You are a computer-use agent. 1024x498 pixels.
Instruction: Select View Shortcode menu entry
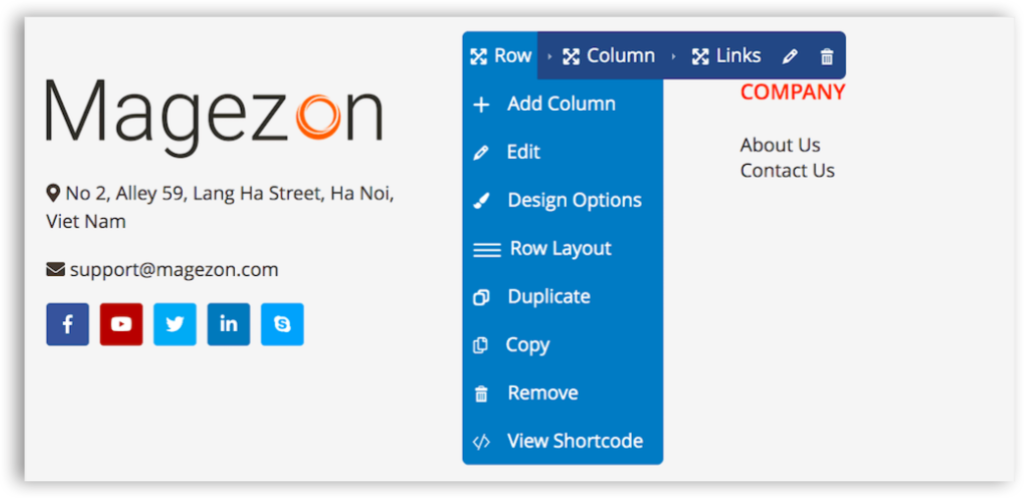(563, 441)
